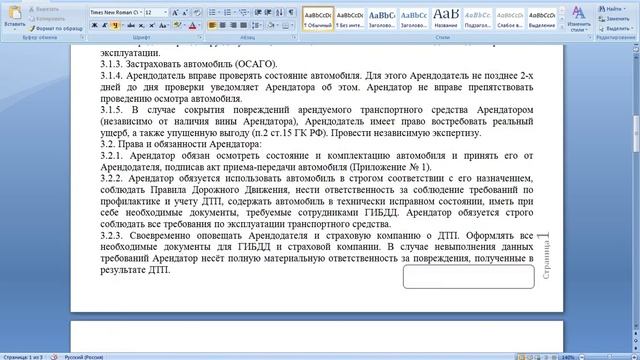Screen dimensions: 640x360
Task: Toggle bold Ж formatting
Action: coord(94,25)
